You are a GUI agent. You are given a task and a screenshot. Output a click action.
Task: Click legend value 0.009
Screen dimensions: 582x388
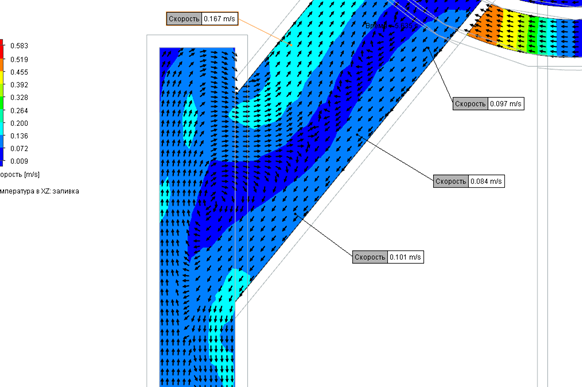click(19, 161)
